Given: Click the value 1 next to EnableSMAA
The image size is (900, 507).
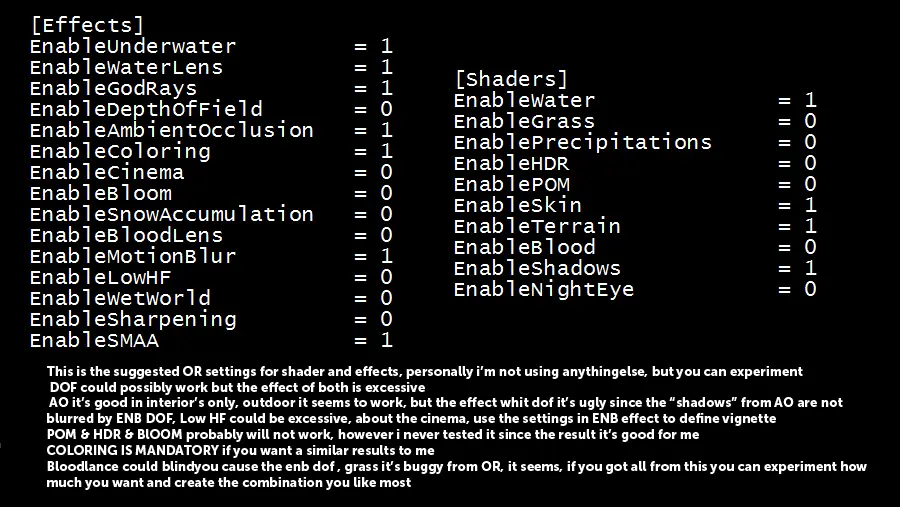Looking at the screenshot, I should tap(387, 340).
